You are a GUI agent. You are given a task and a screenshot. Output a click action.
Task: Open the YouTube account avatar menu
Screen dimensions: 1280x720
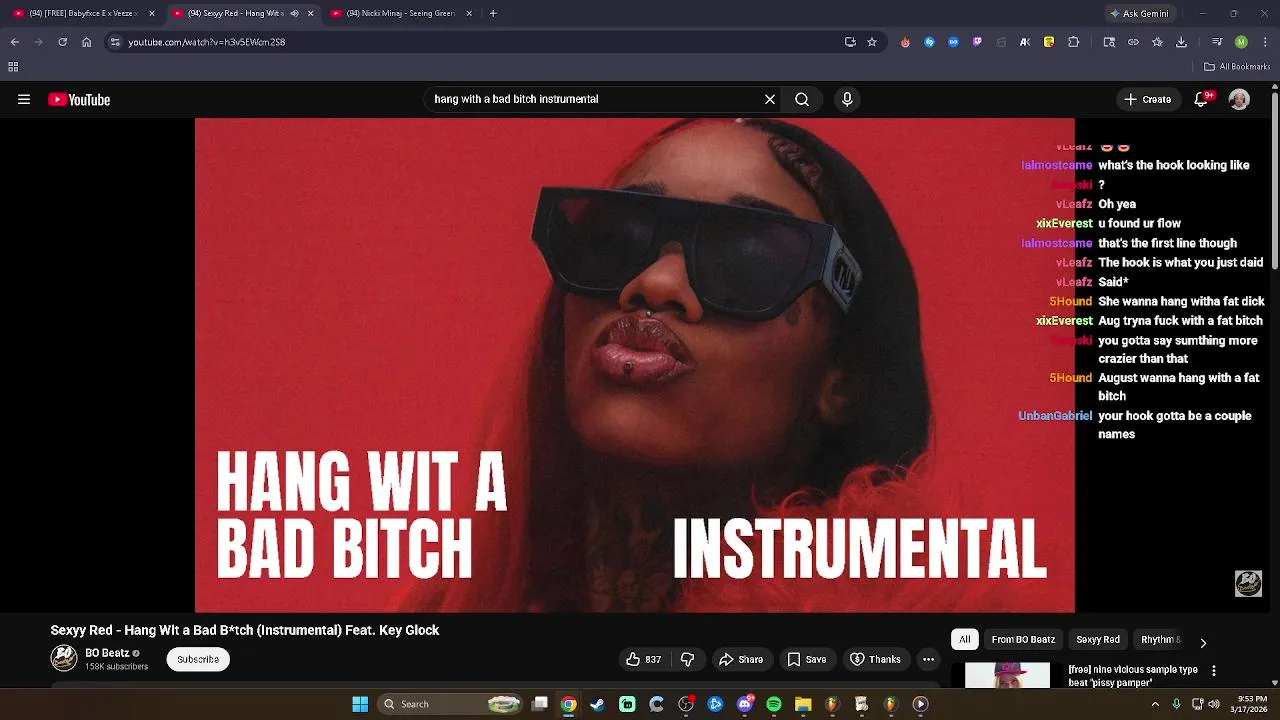(x=1239, y=99)
